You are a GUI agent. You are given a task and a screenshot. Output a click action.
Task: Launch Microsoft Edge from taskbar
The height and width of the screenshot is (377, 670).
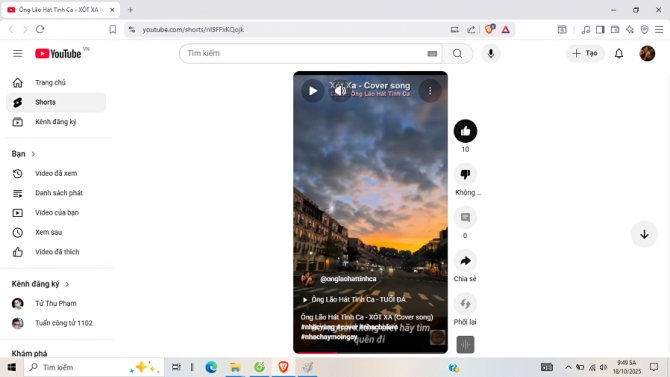(x=211, y=367)
